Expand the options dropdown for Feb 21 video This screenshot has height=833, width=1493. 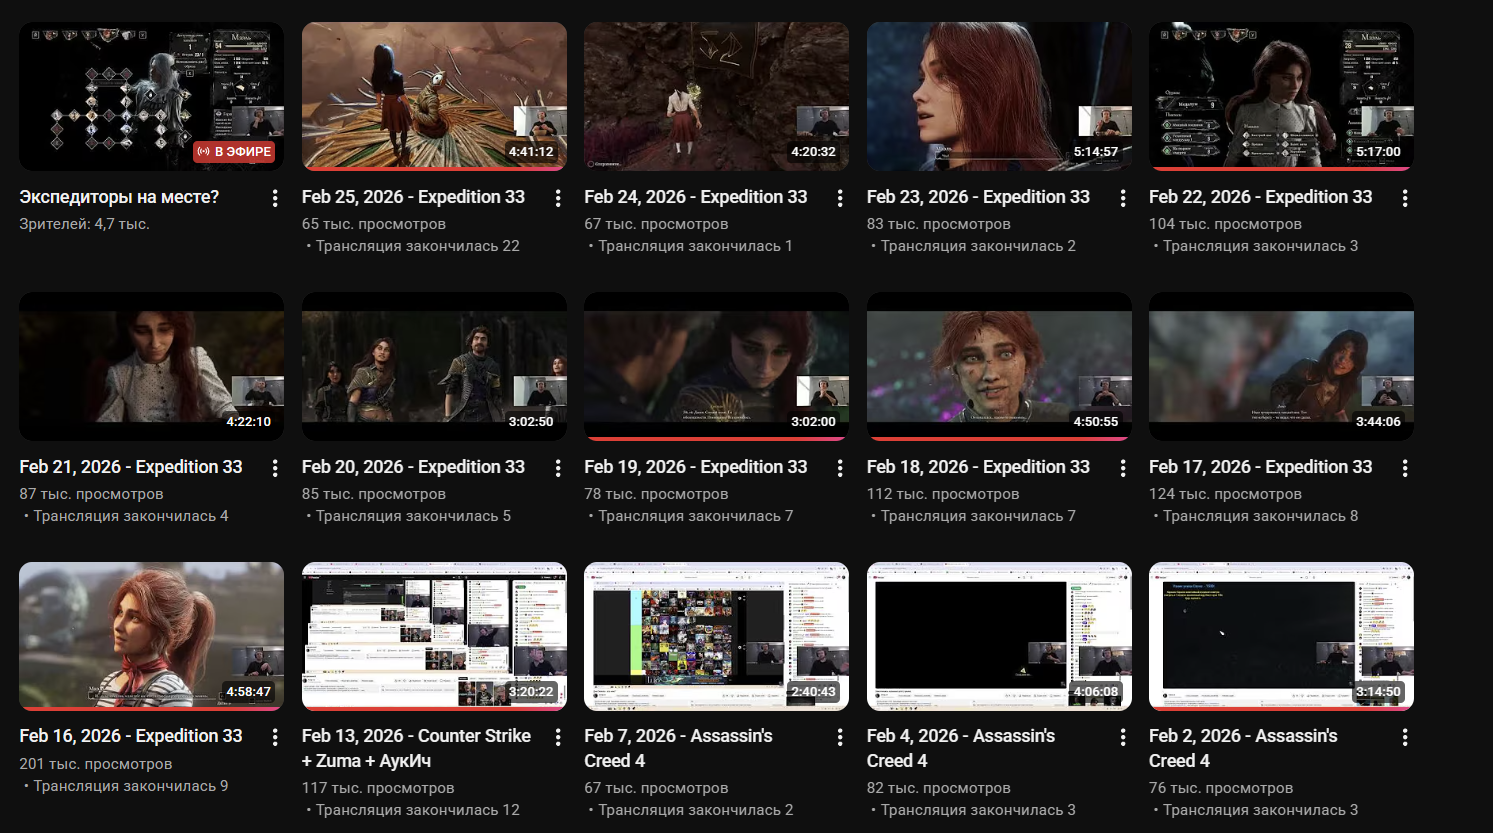[x=275, y=467]
